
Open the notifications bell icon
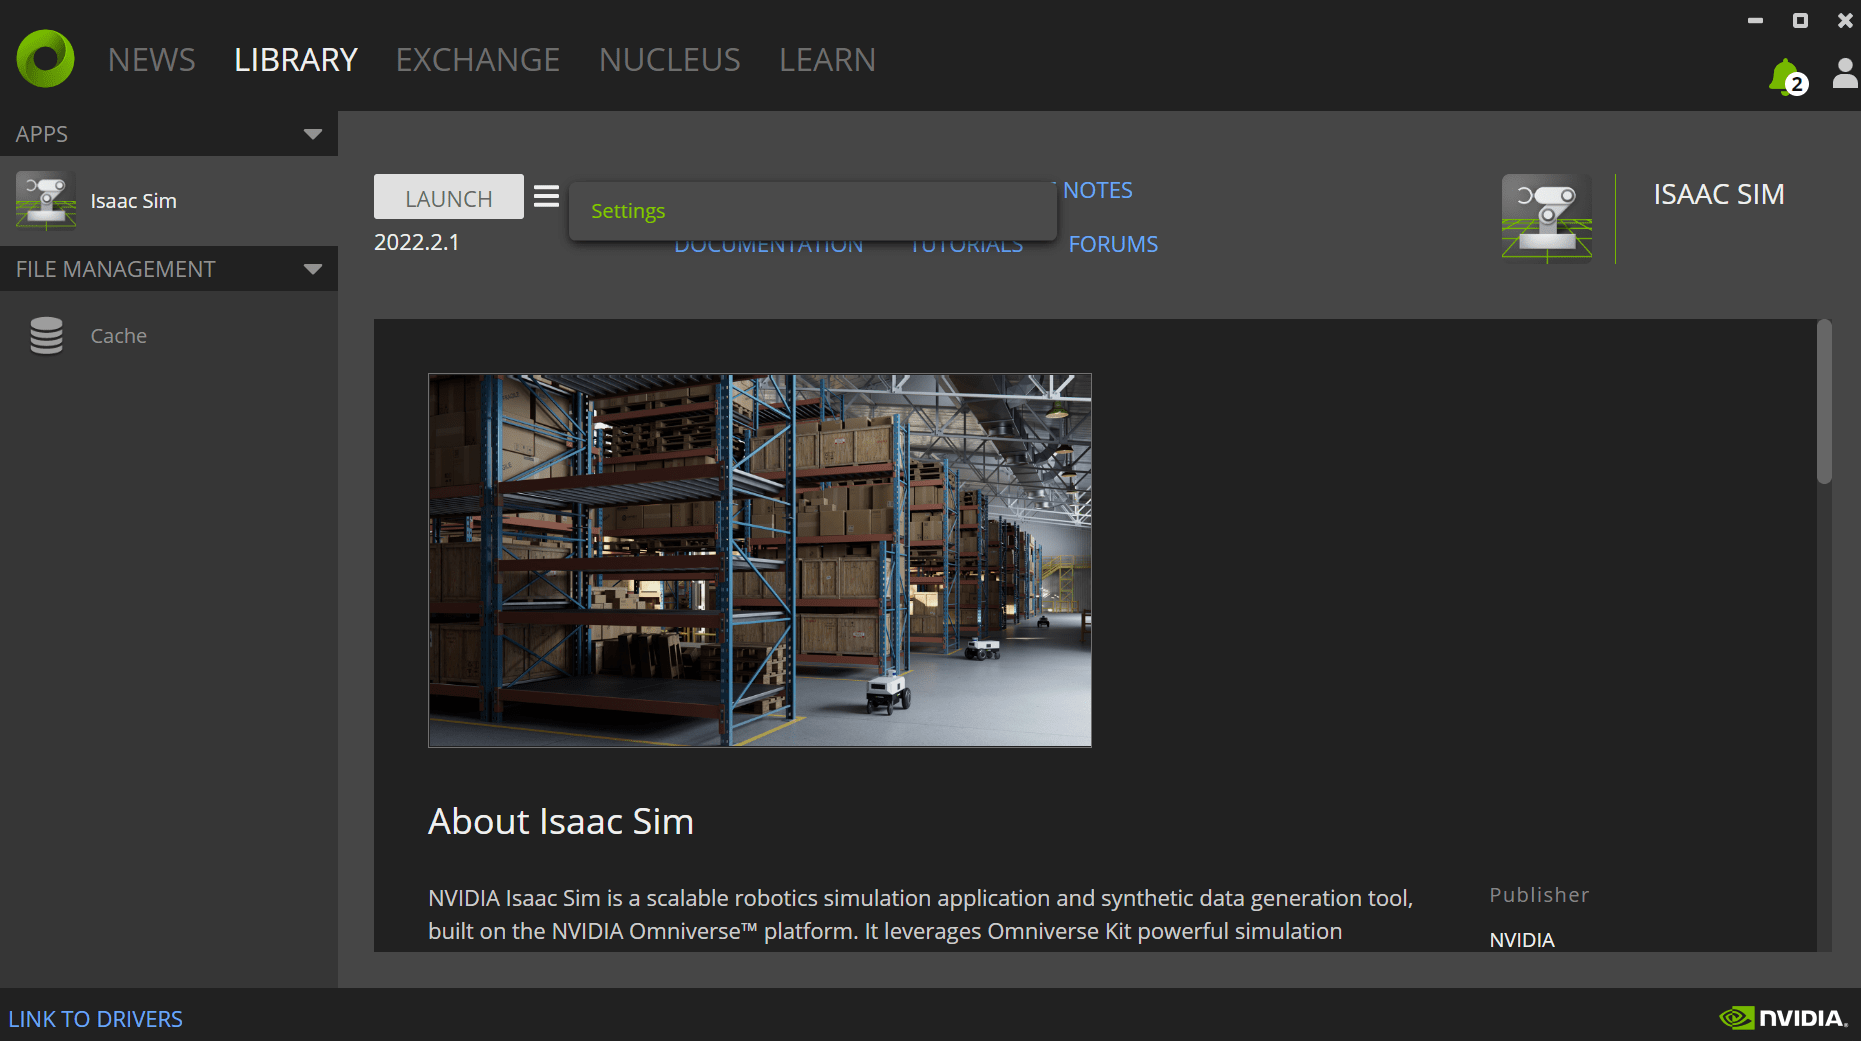pos(1783,76)
